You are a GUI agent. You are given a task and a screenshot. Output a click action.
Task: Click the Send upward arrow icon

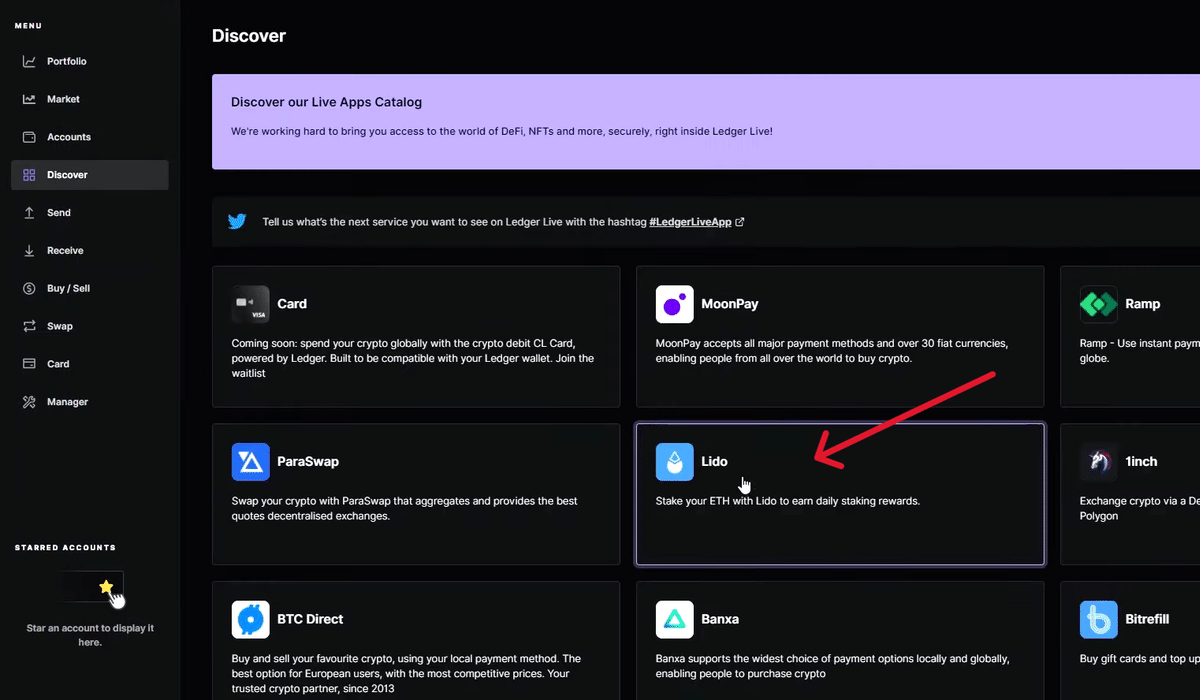tap(29, 213)
